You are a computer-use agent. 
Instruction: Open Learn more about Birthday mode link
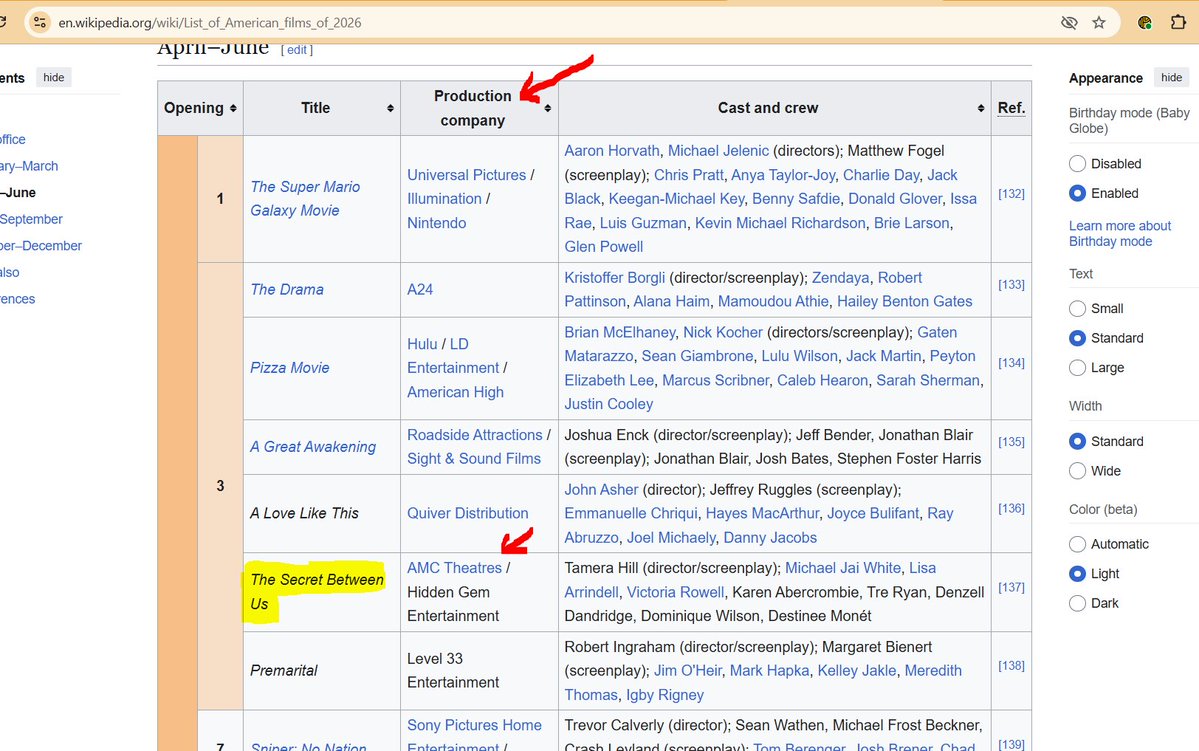(x=1119, y=233)
